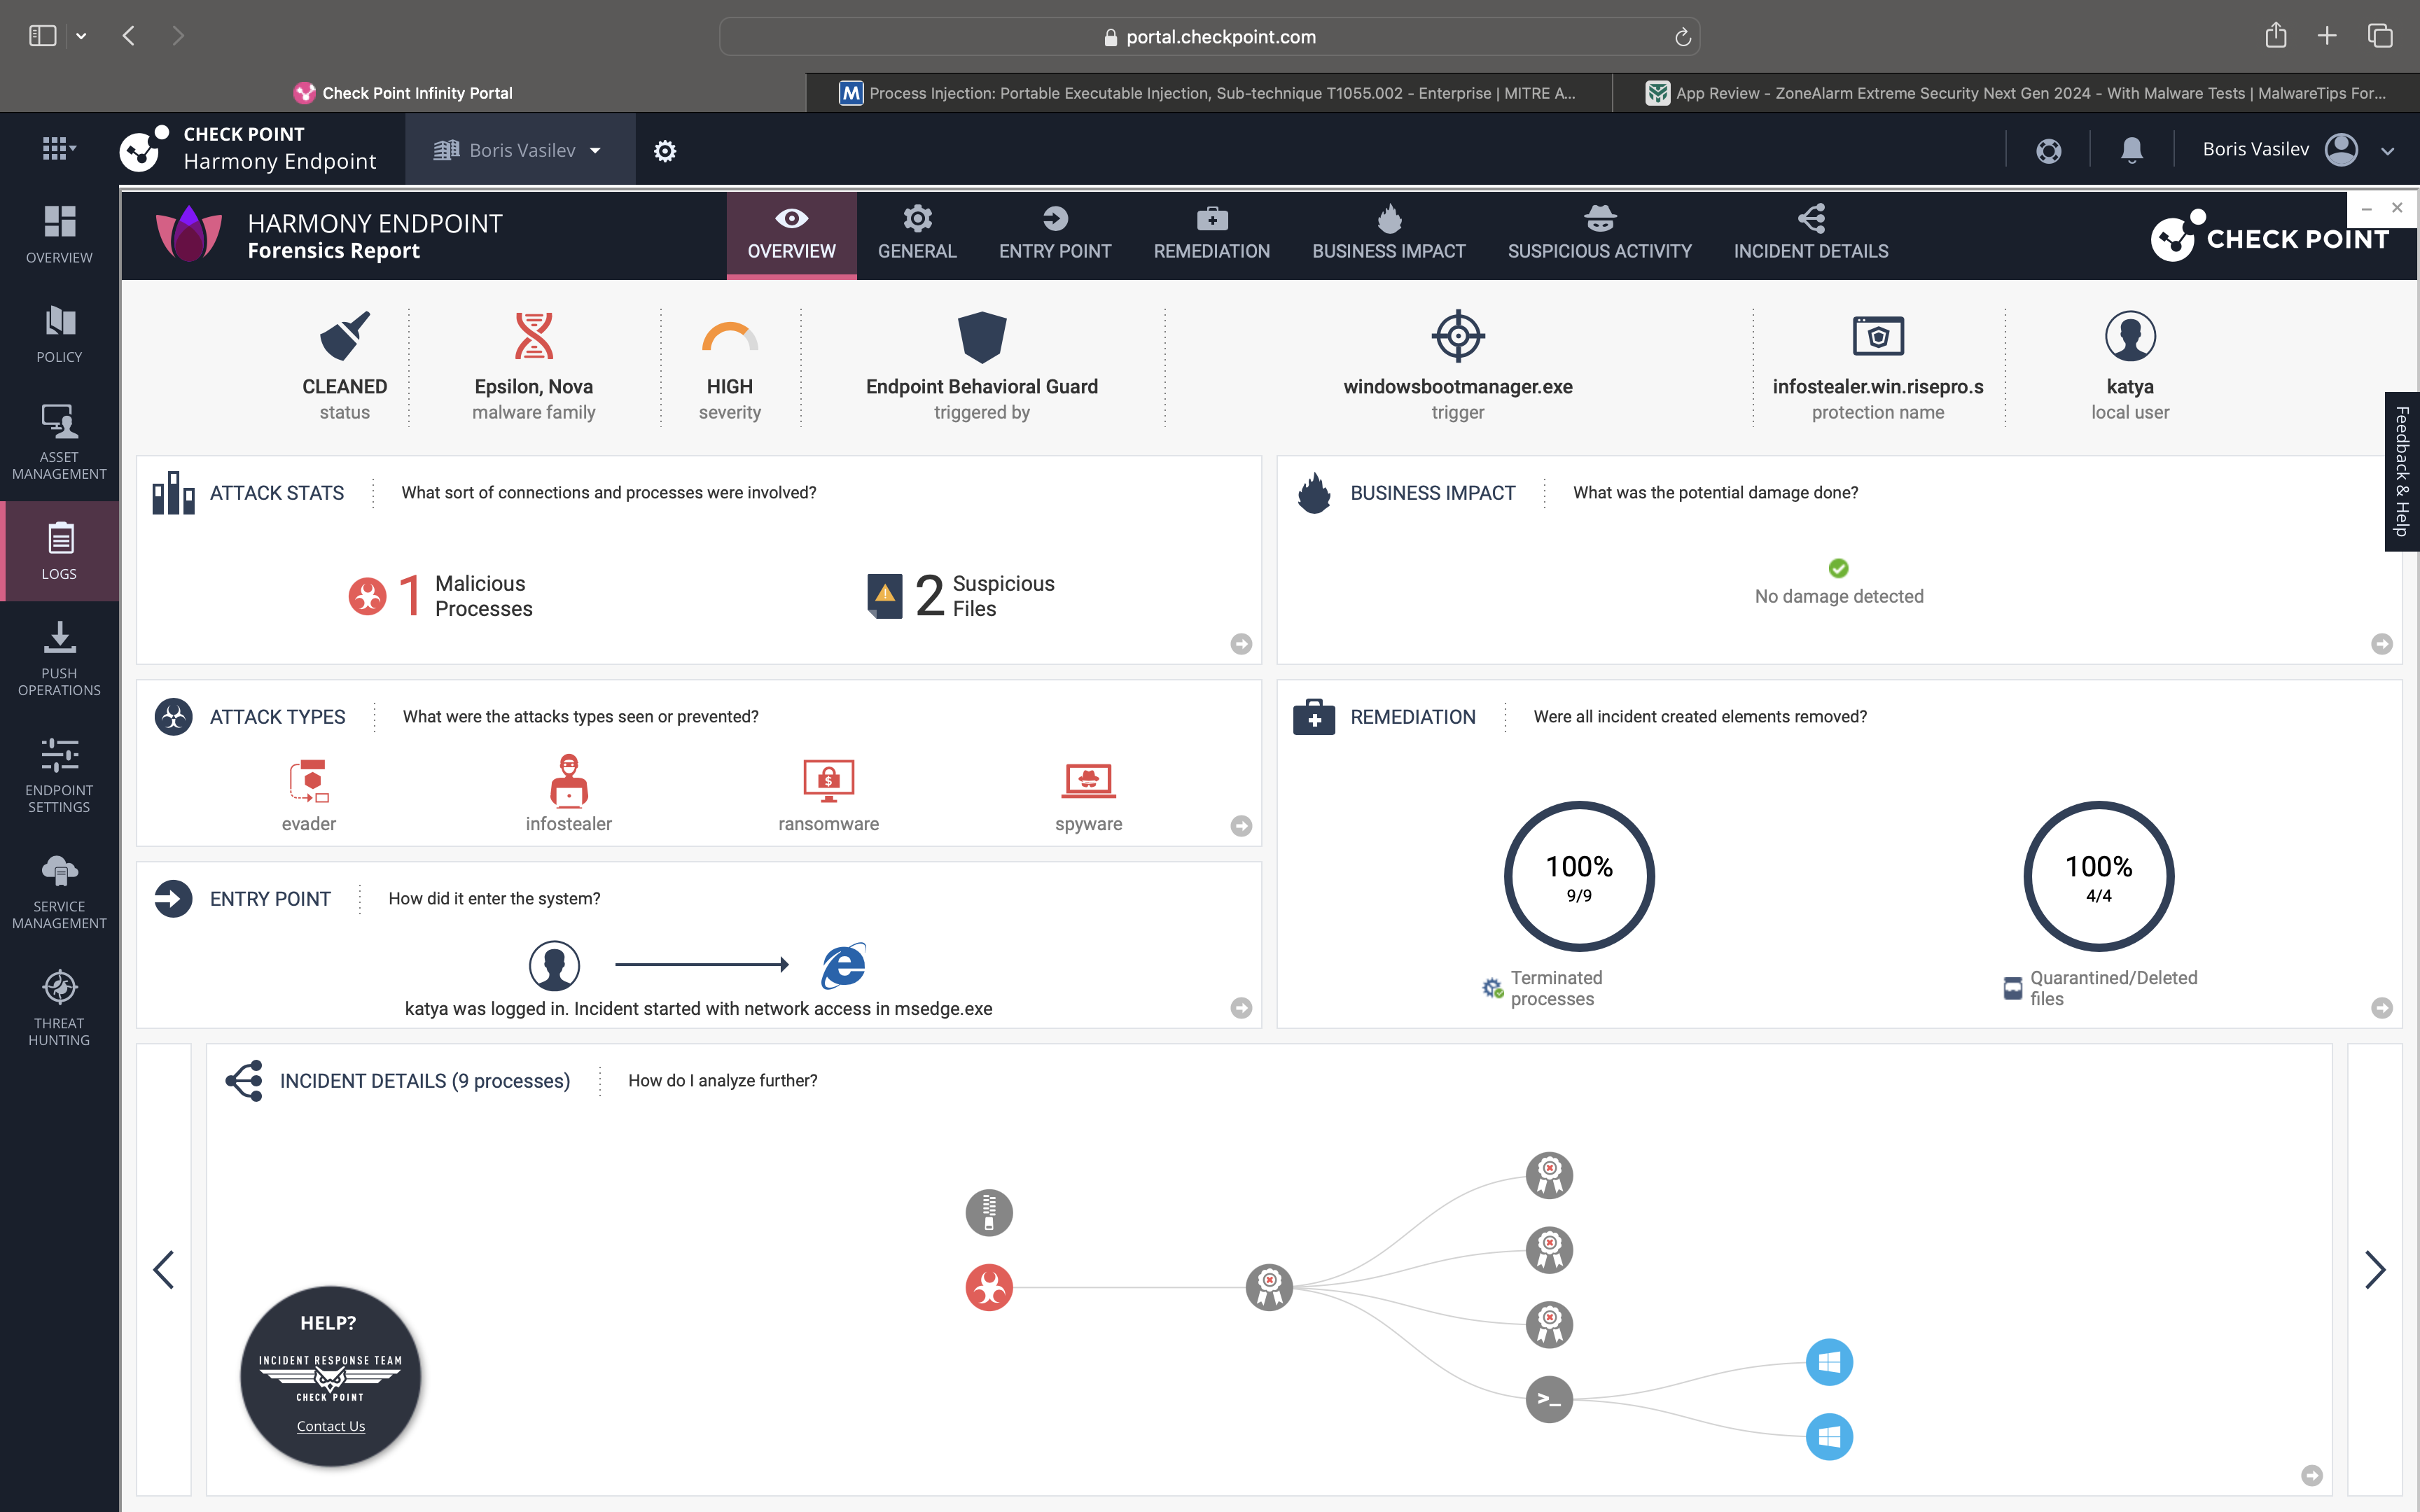This screenshot has height=1512, width=2420.
Task: Select the red malicious process node
Action: [989, 1288]
